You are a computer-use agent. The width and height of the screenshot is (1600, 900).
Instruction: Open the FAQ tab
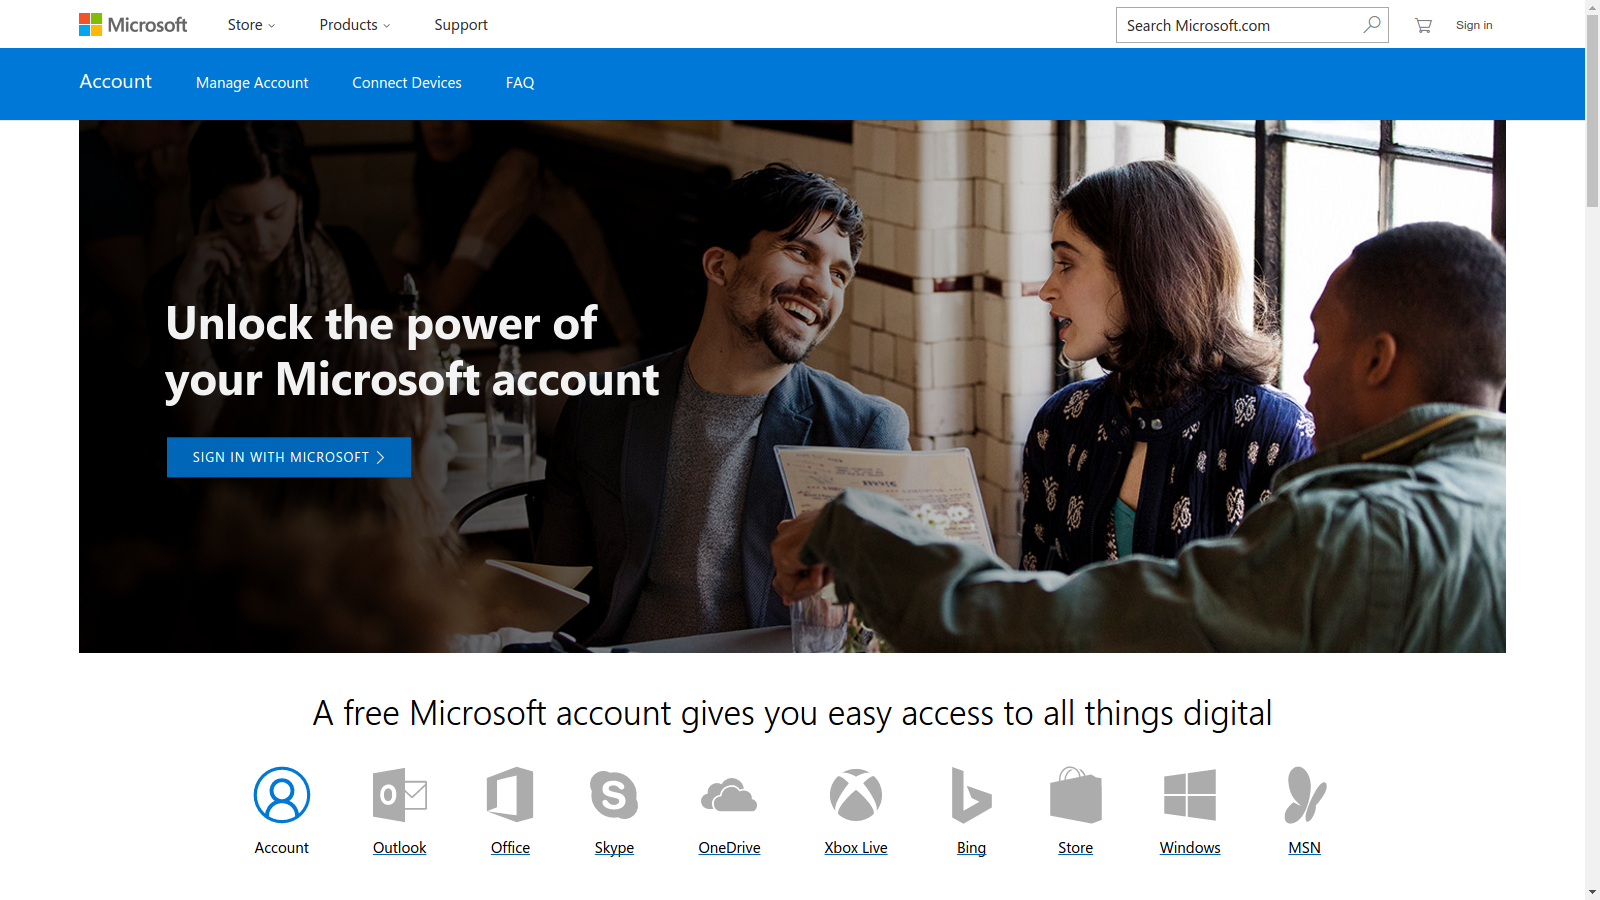click(520, 83)
